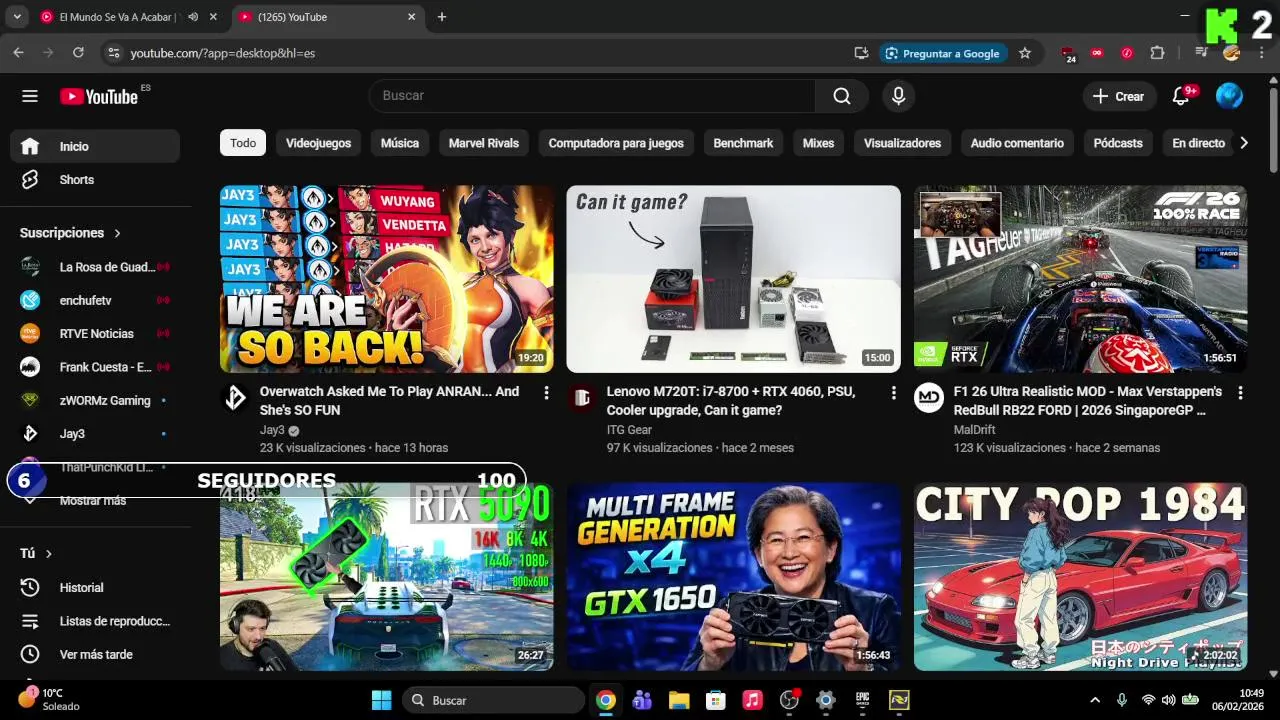Click Mostrar más in subscriptions
Image resolution: width=1280 pixels, height=720 pixels.
95,500
